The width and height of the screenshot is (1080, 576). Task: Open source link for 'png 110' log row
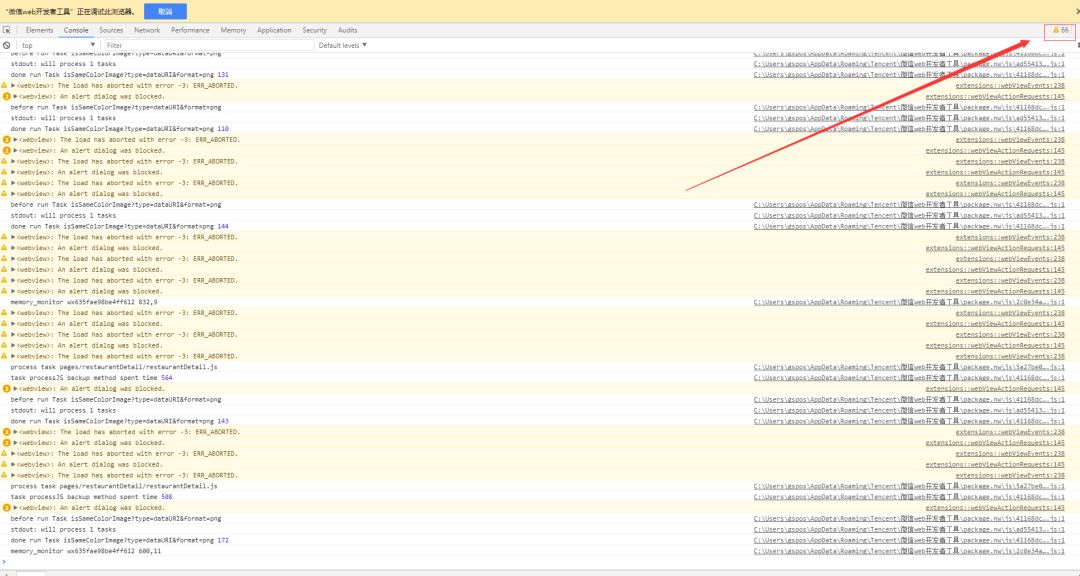coord(908,129)
